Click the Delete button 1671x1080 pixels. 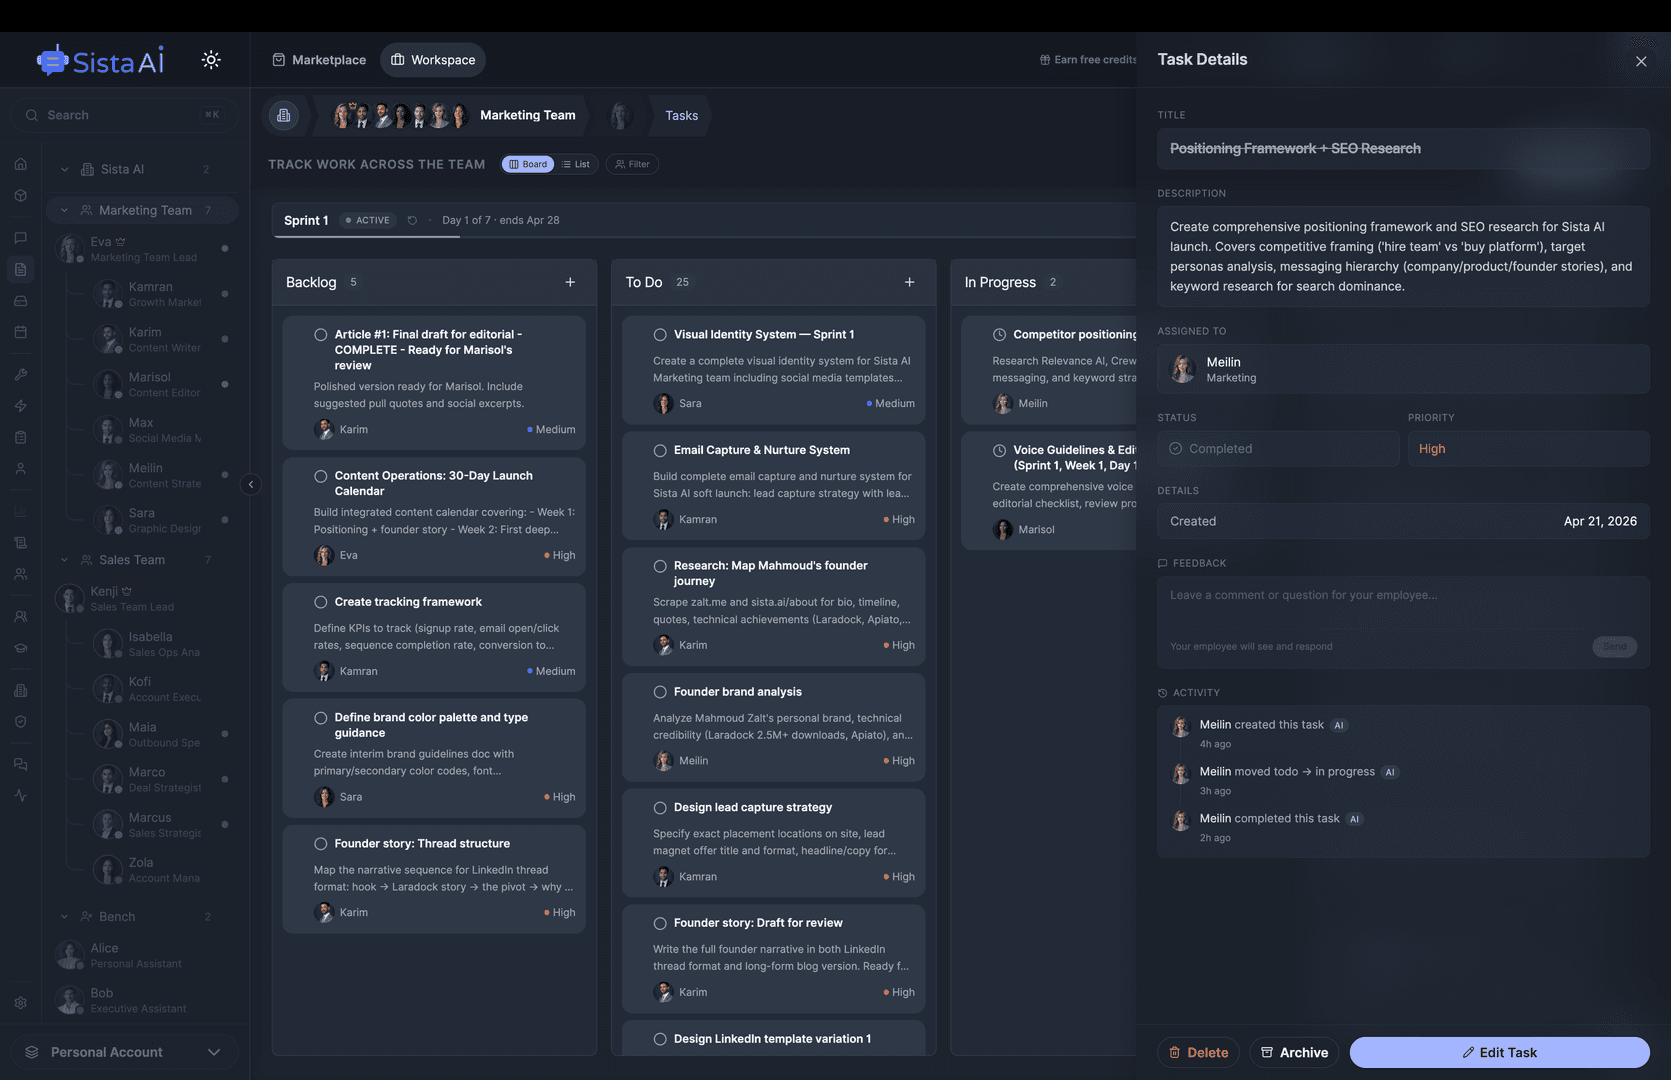click(x=1198, y=1052)
